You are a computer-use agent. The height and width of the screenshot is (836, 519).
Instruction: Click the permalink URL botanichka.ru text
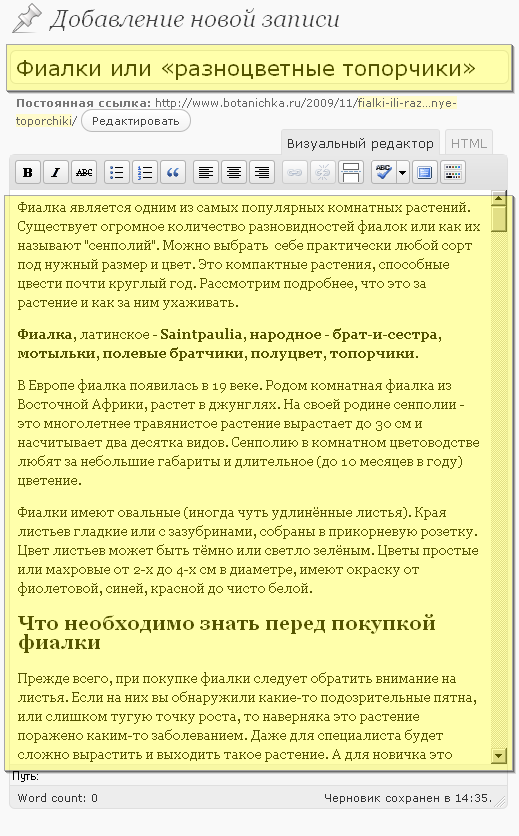click(306, 103)
